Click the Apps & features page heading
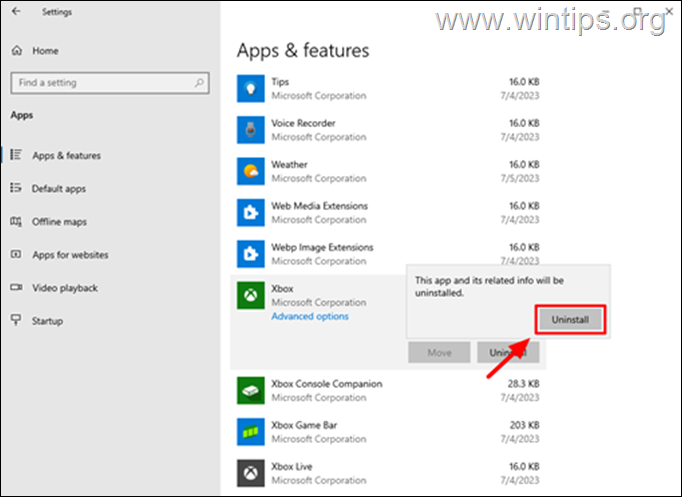This screenshot has width=682, height=497. pyautogui.click(x=303, y=50)
